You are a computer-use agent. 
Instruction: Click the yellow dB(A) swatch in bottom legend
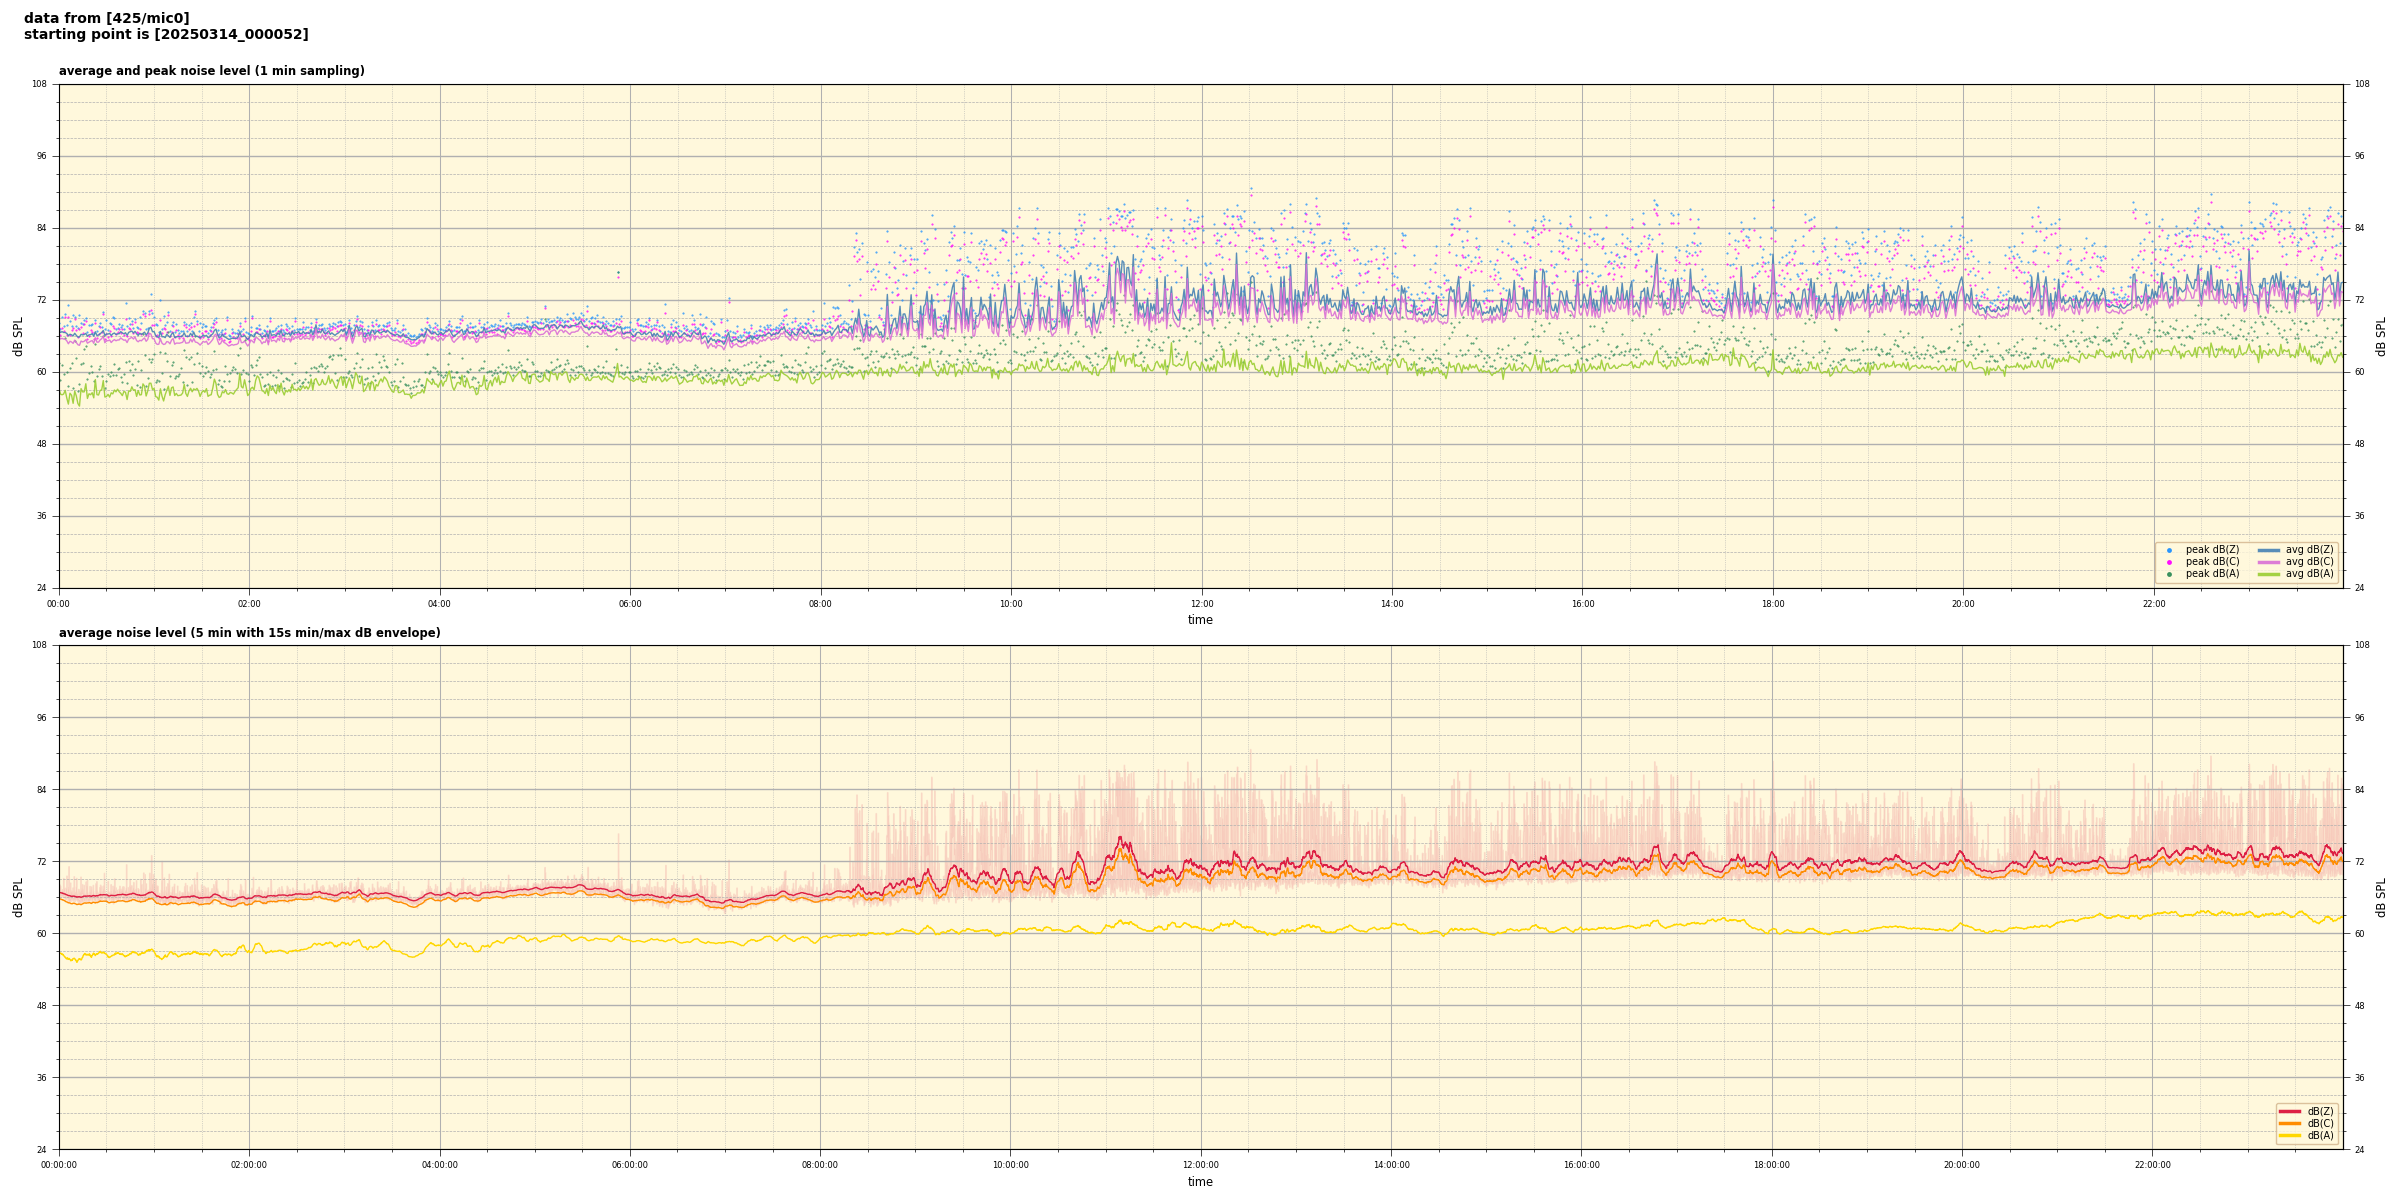(2289, 1135)
